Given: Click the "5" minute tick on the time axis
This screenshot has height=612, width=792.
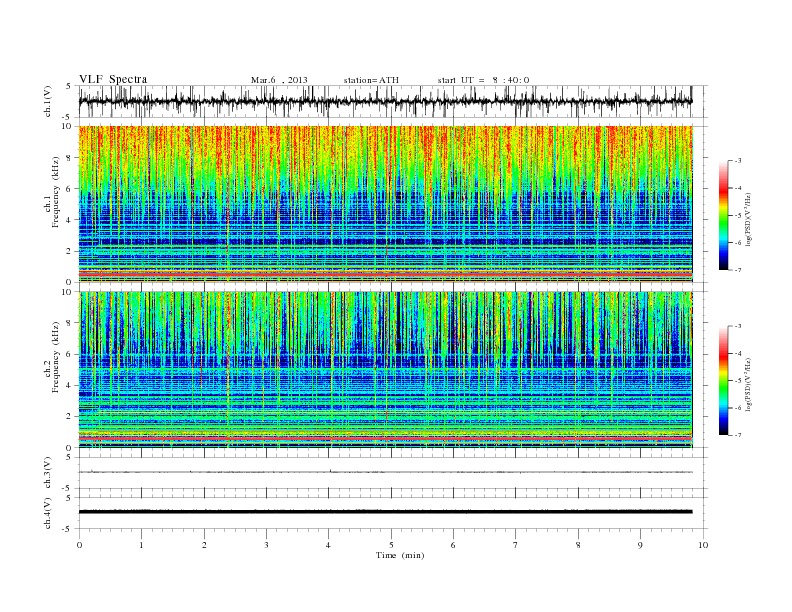Looking at the screenshot, I should tap(391, 545).
